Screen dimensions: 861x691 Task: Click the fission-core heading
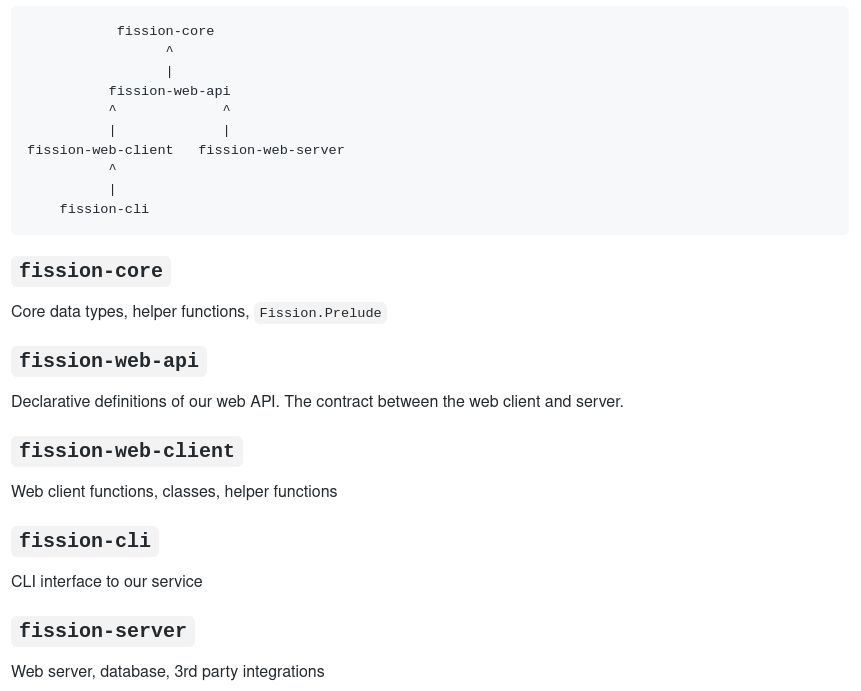pyautogui.click(x=91, y=271)
